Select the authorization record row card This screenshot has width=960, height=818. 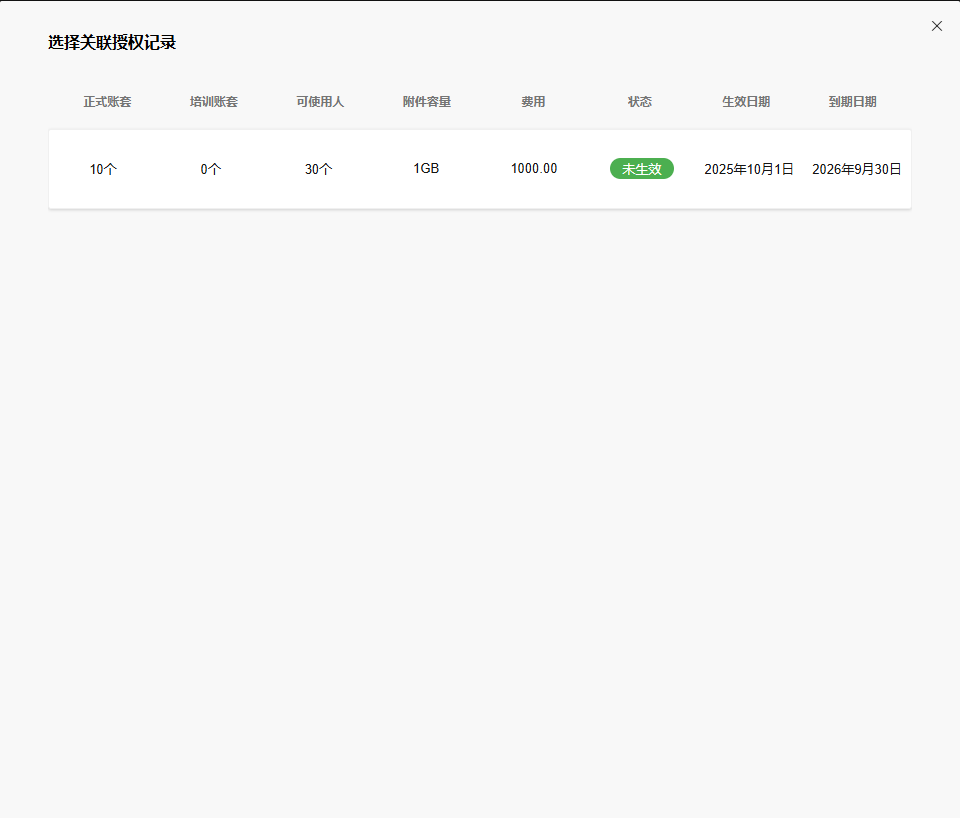point(480,195)
